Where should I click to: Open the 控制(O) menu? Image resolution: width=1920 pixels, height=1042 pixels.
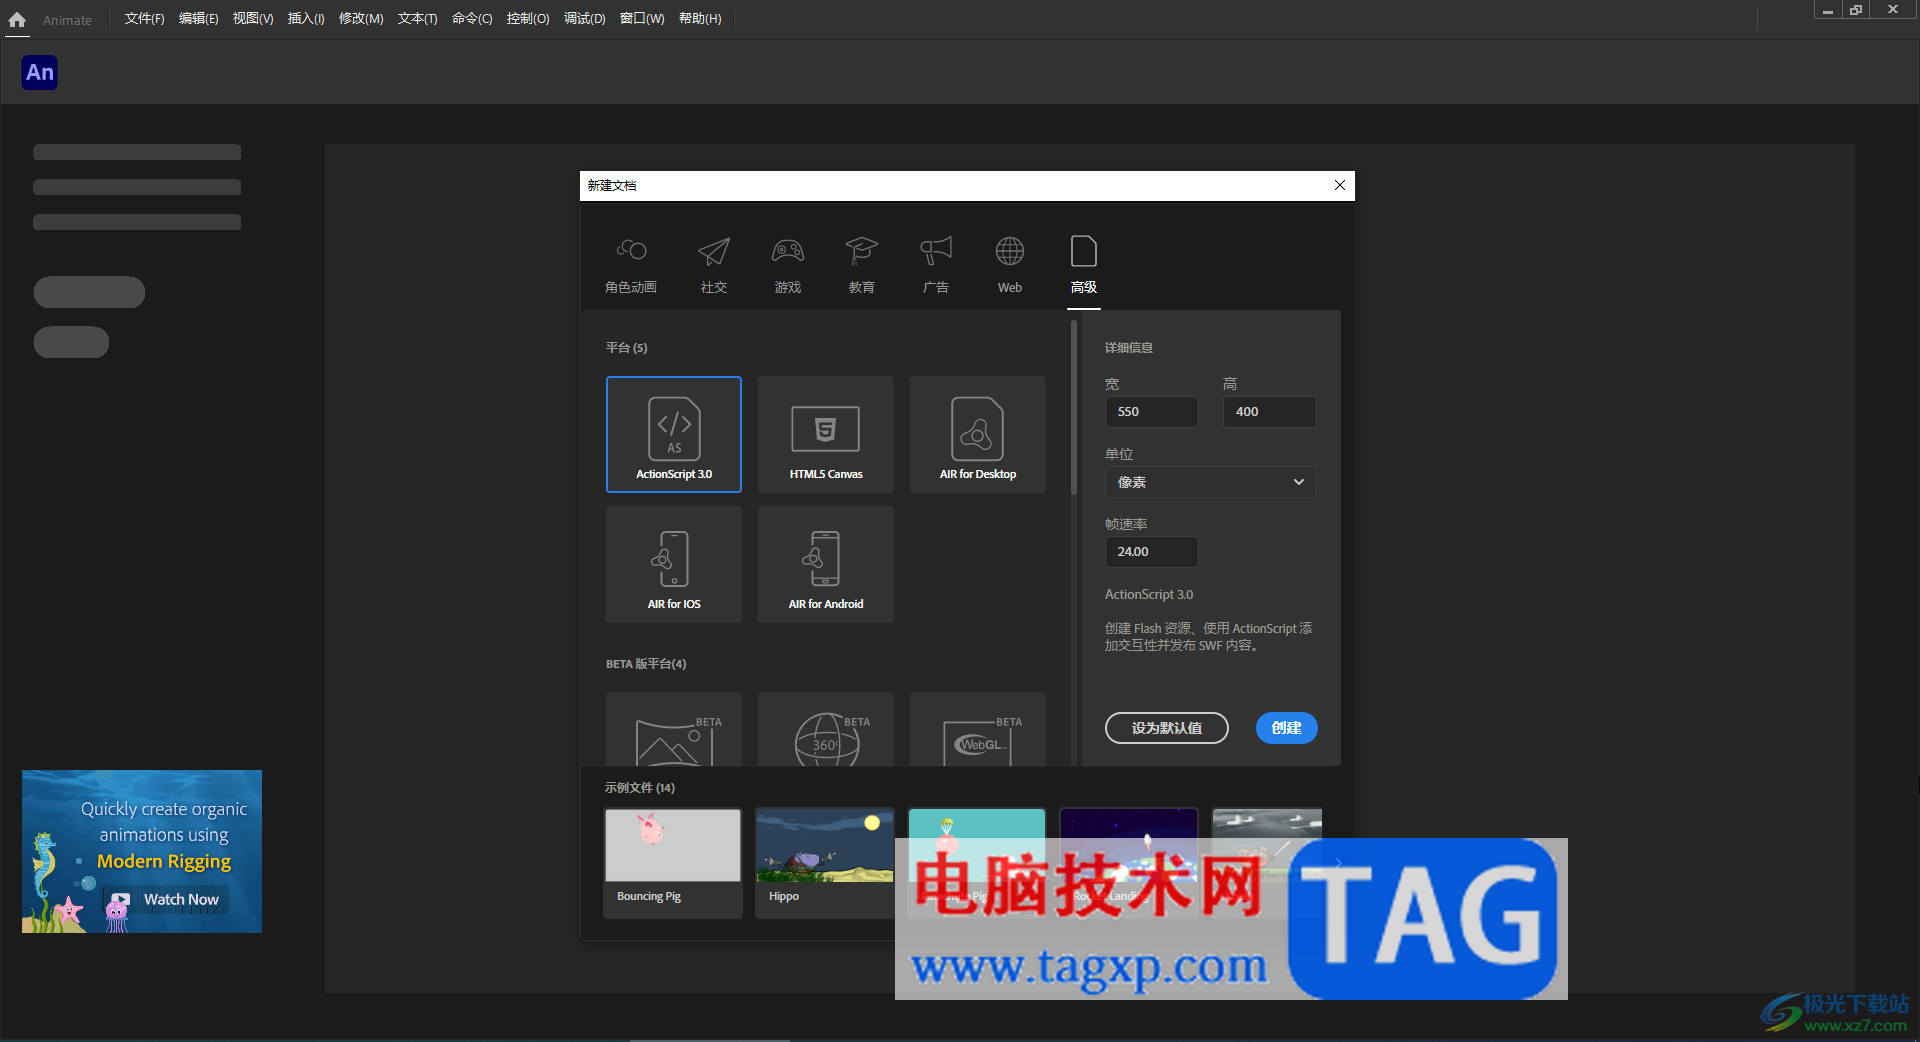[x=528, y=19]
